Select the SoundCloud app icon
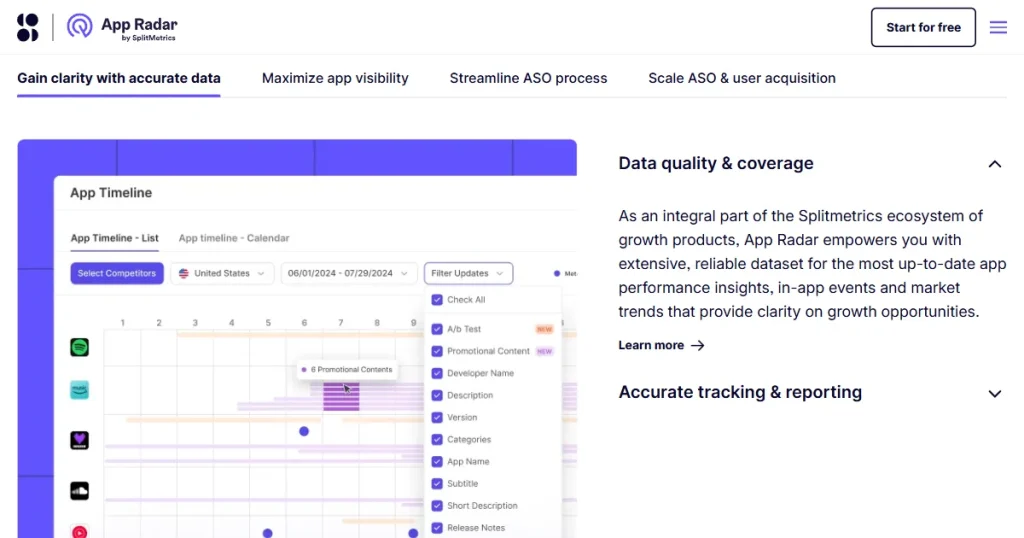The height and width of the screenshot is (538, 1024). 80,491
